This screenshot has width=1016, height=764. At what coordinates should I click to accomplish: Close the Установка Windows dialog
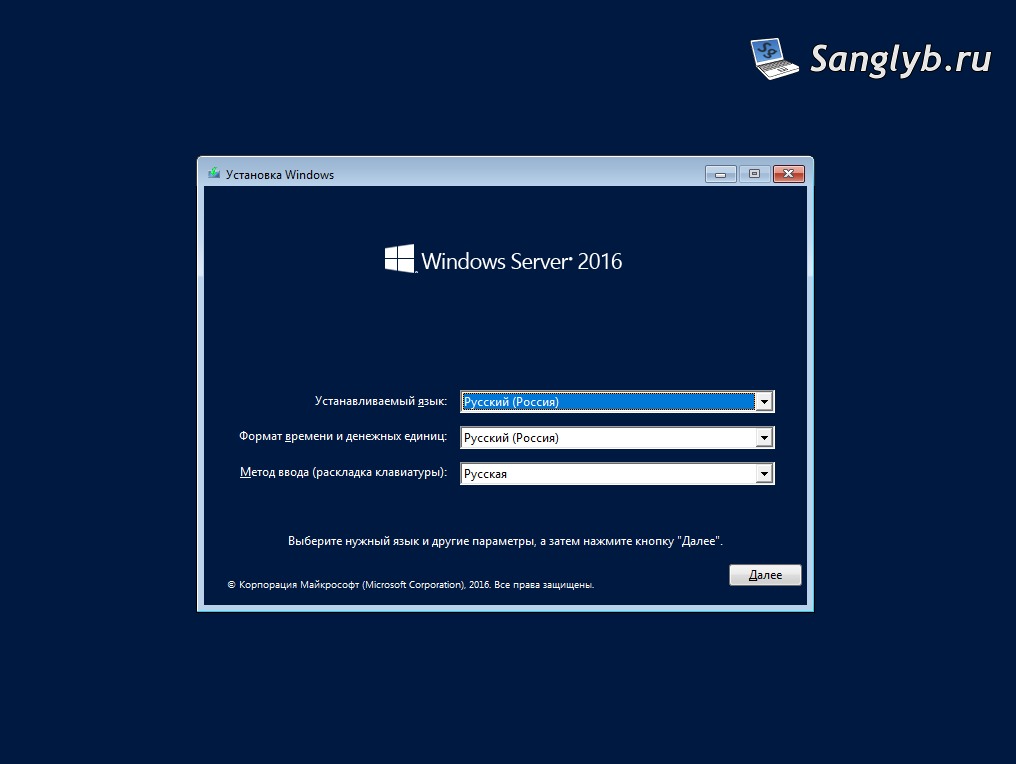(x=789, y=174)
